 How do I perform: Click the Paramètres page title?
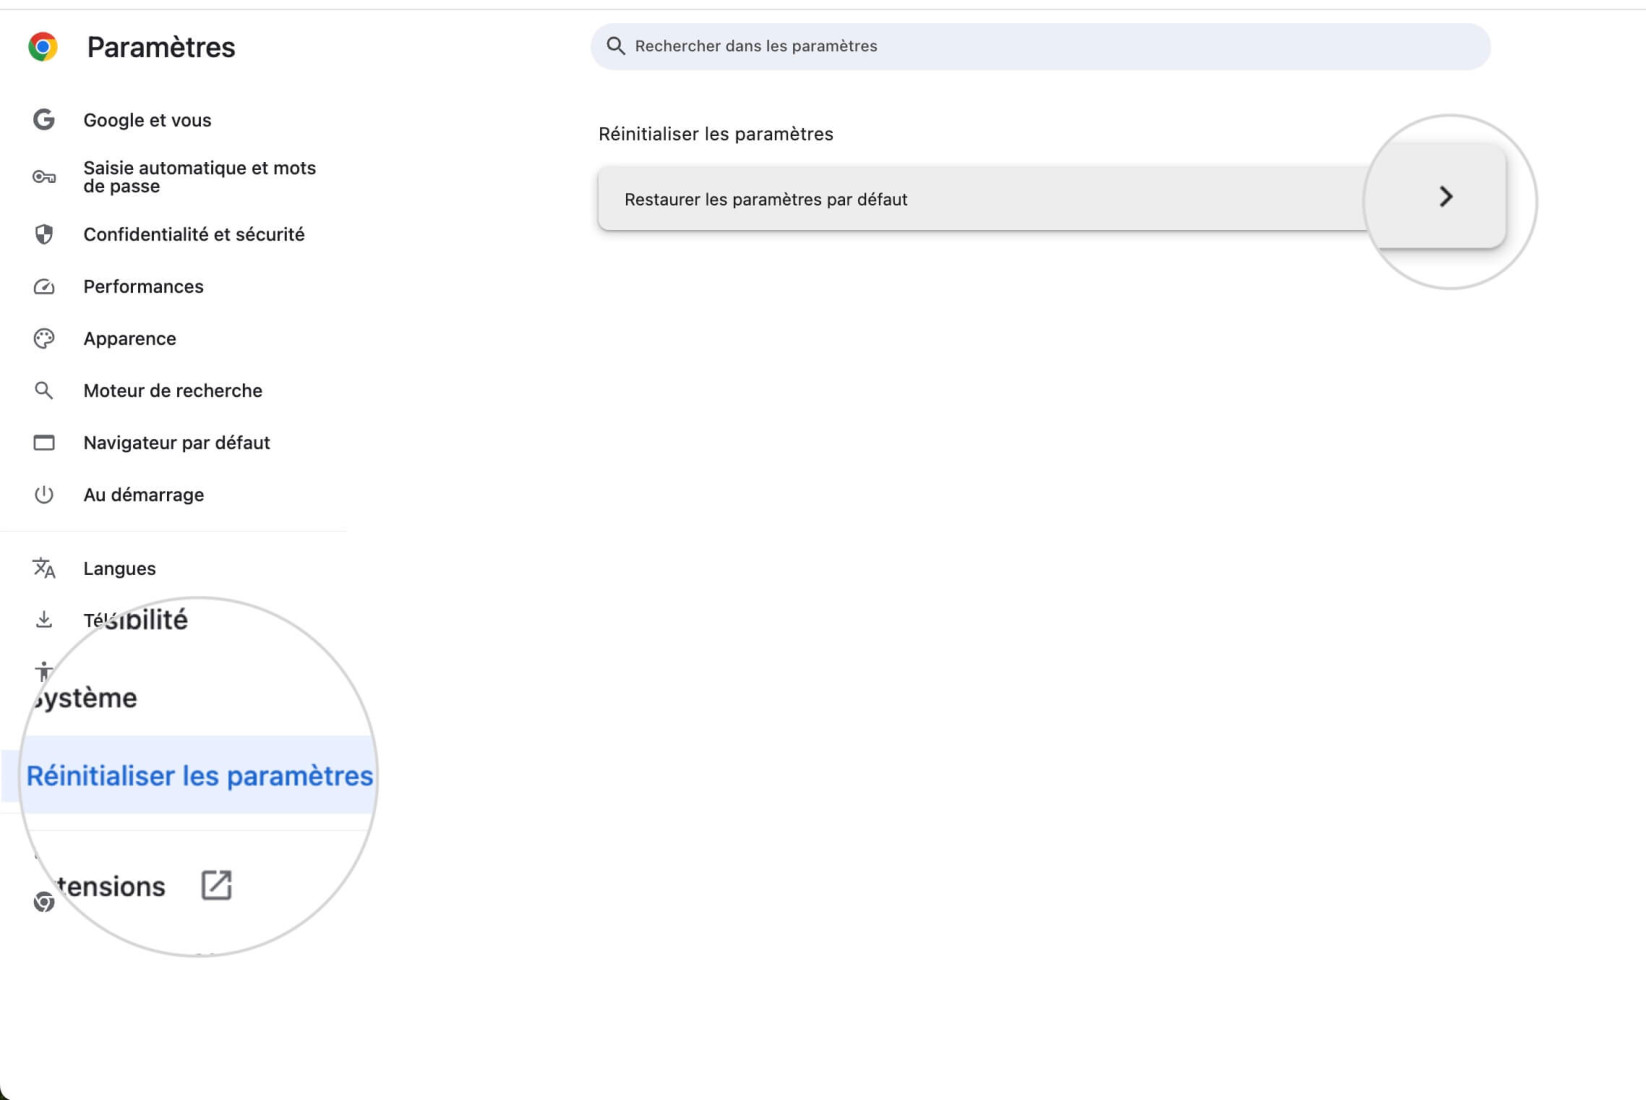point(161,47)
